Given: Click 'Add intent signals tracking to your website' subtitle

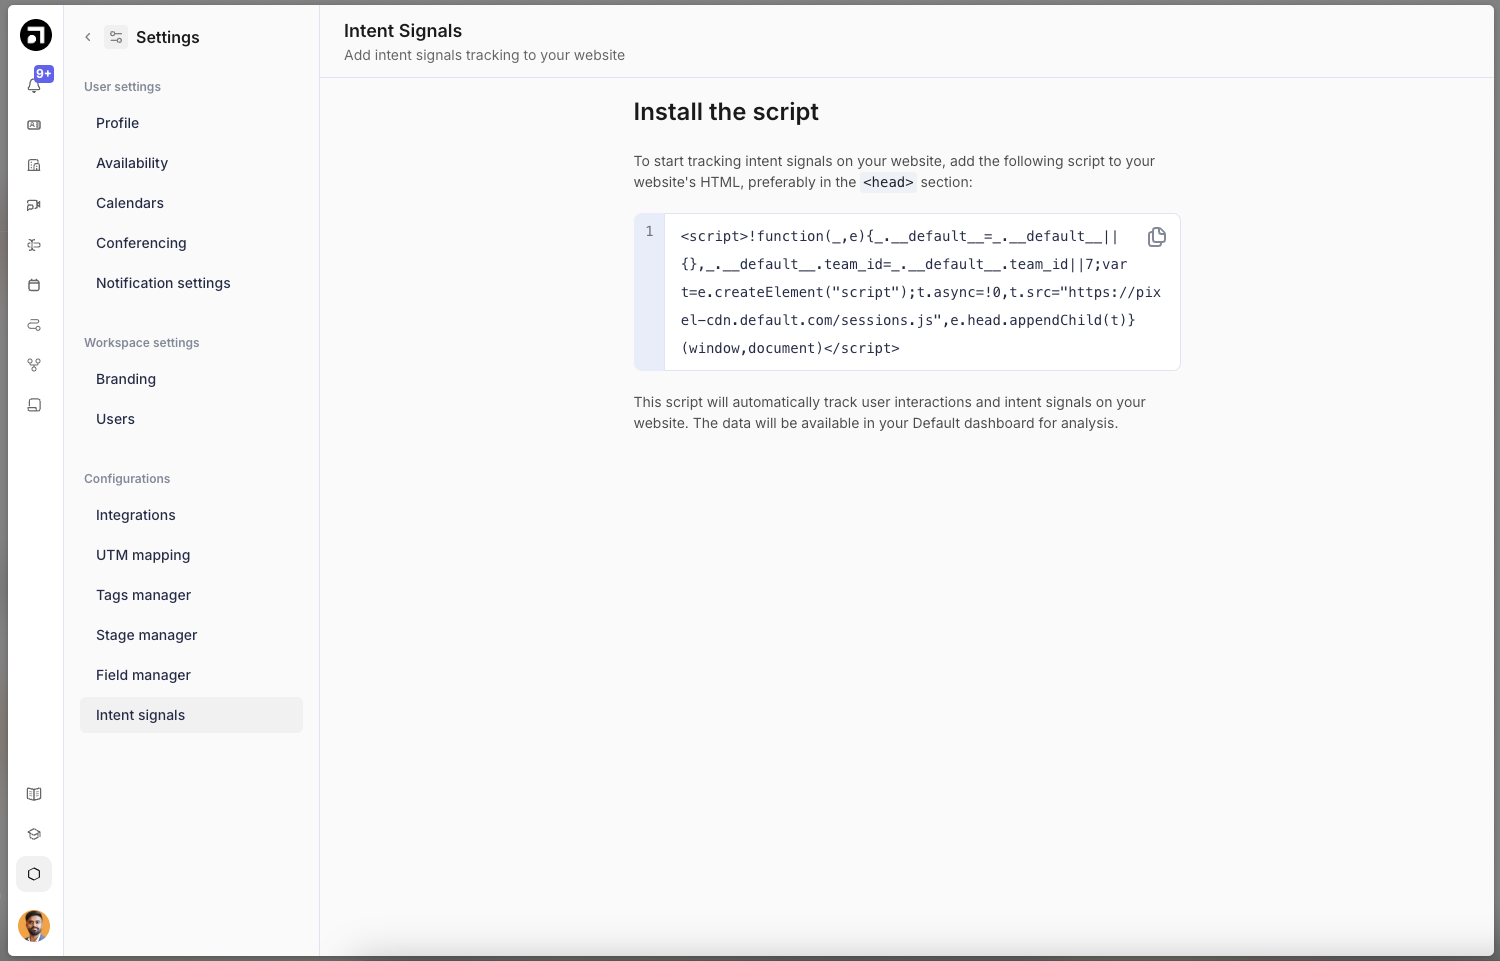Looking at the screenshot, I should coord(484,55).
